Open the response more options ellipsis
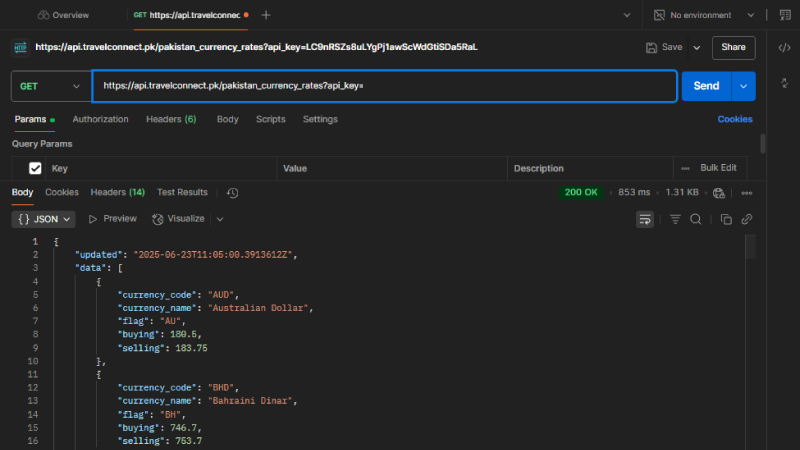Viewport: 800px width, 450px height. click(x=746, y=193)
